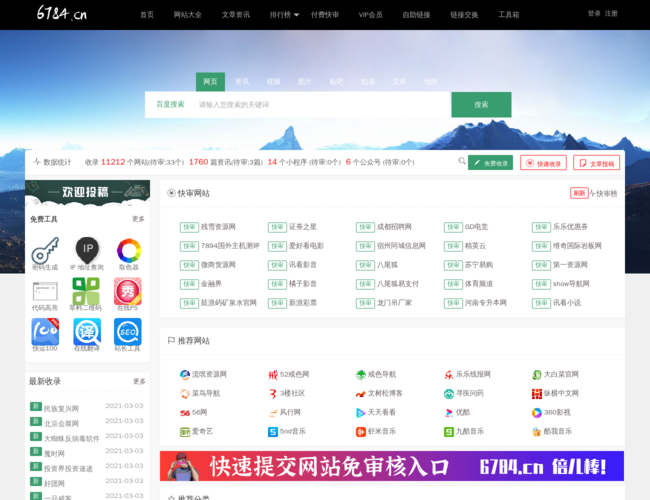Click the 360影视 colorful icon

point(536,413)
